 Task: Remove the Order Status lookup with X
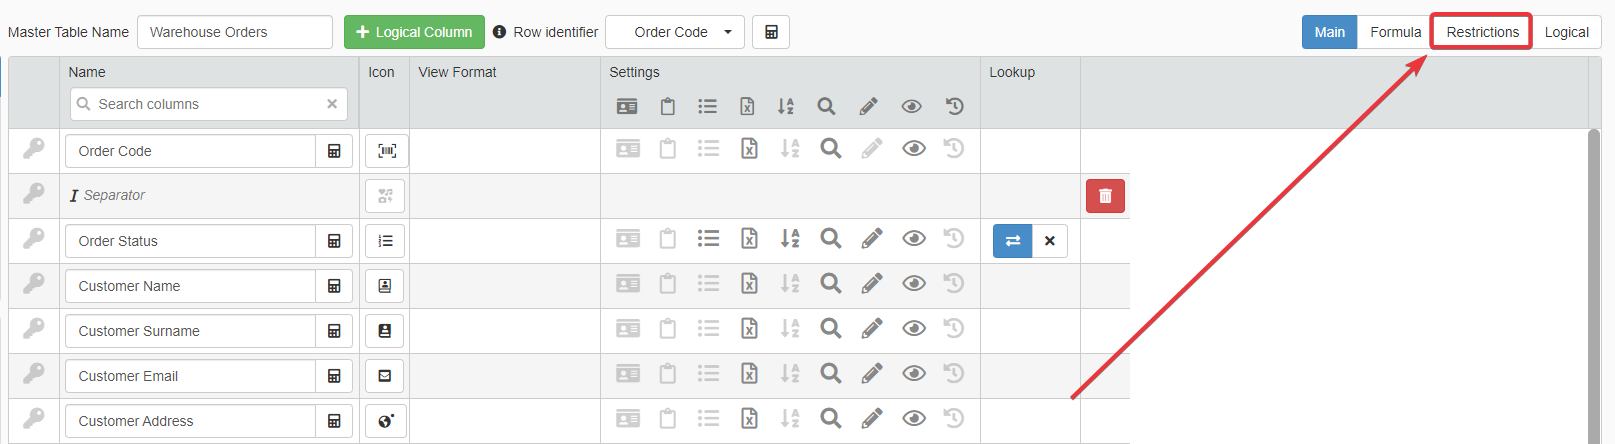coord(1049,241)
